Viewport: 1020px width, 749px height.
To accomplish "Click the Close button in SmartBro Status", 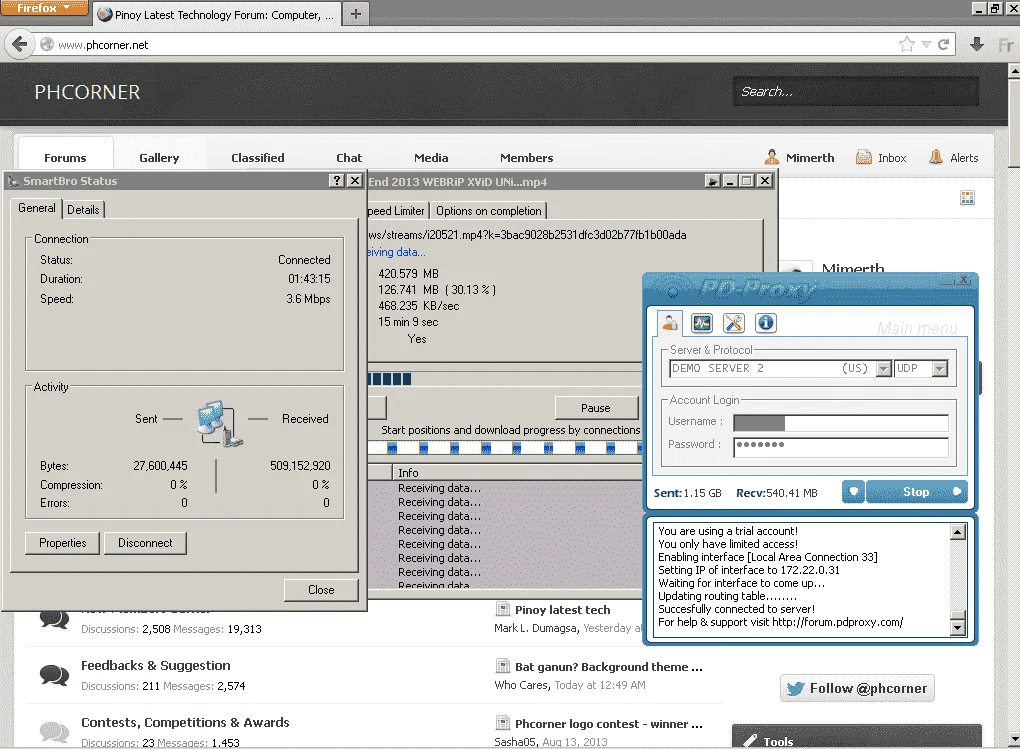I will [321, 590].
